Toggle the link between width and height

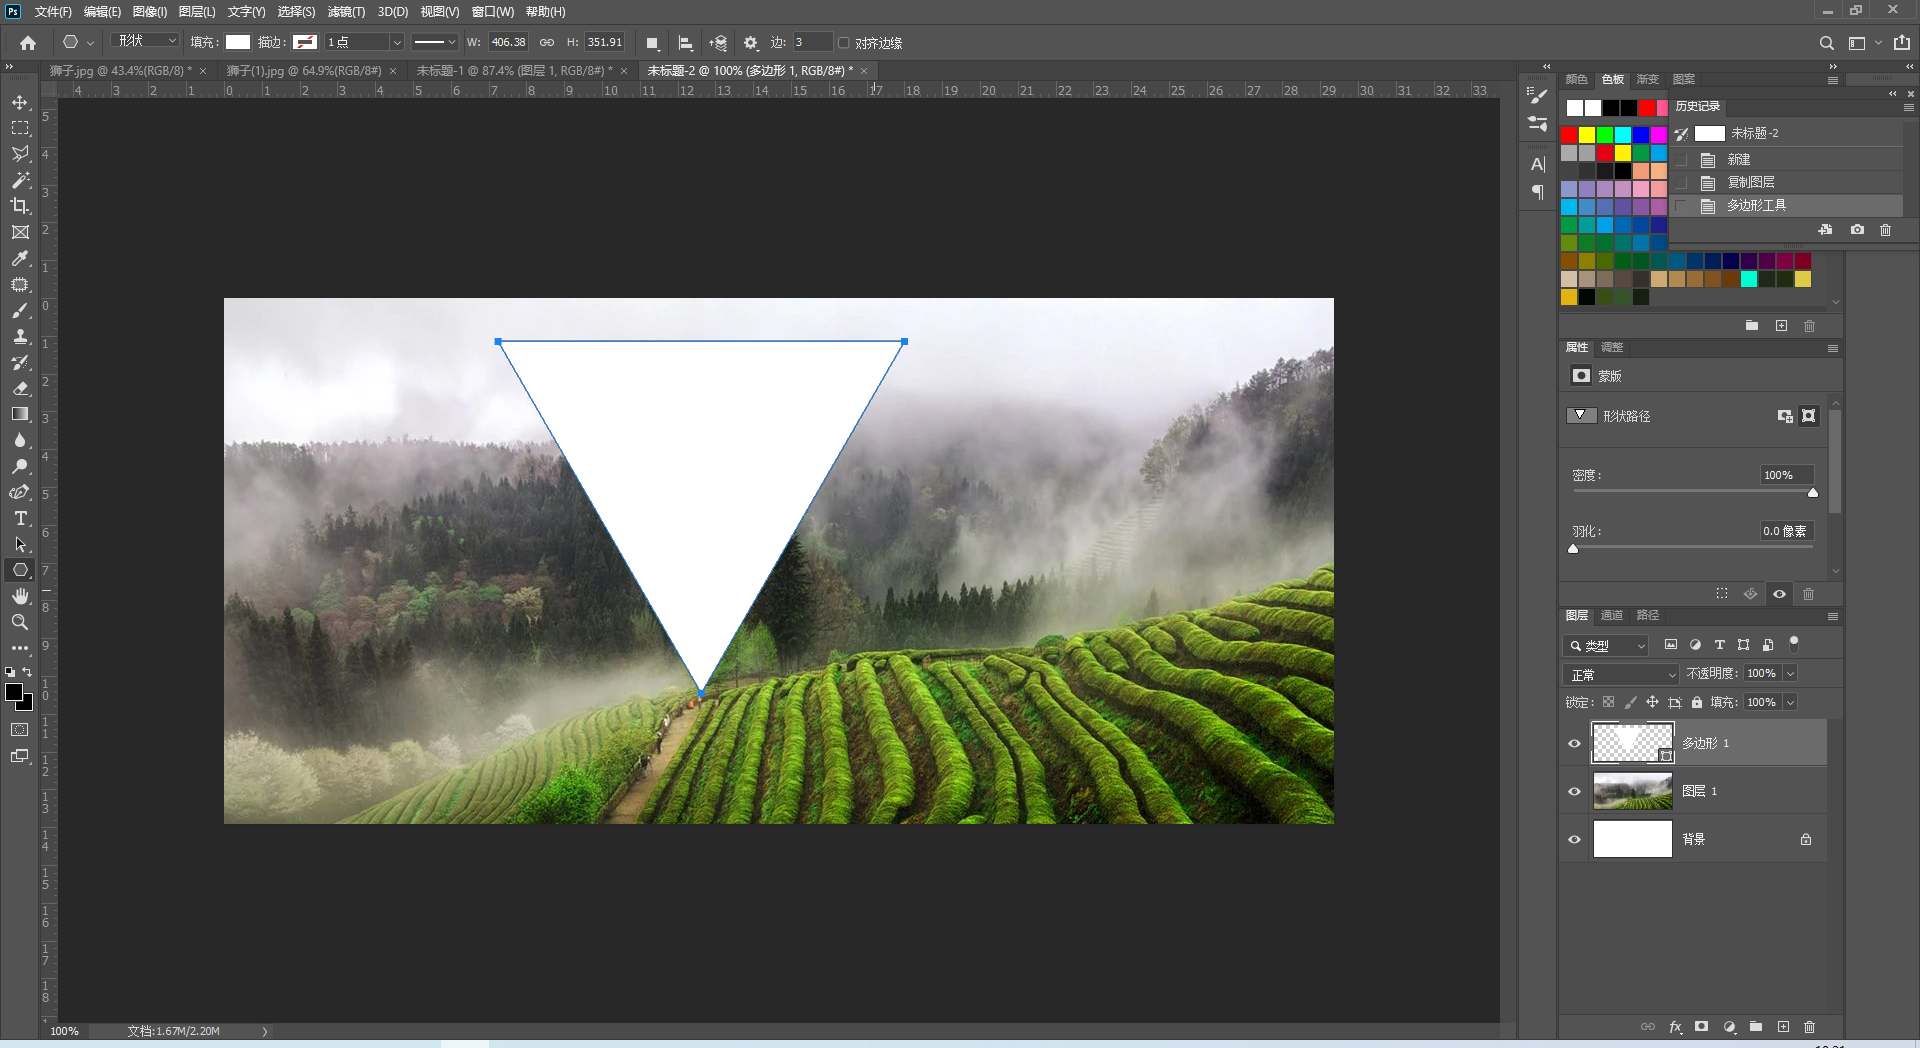(x=547, y=43)
